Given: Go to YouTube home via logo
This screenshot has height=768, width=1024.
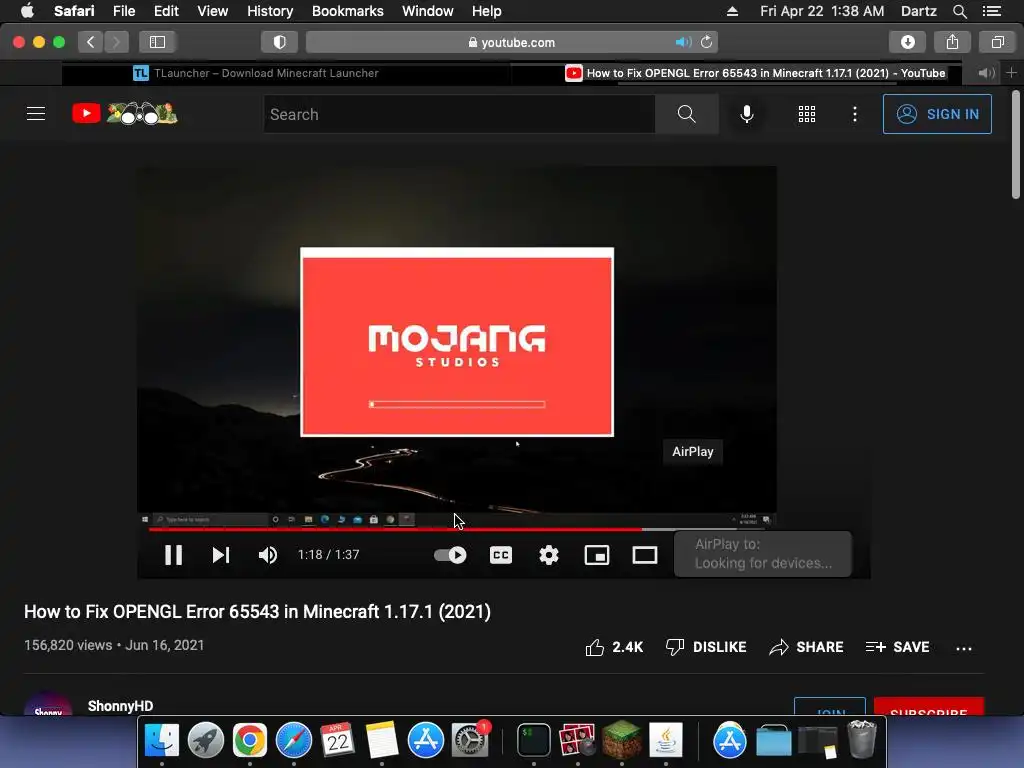Looking at the screenshot, I should click(124, 114).
